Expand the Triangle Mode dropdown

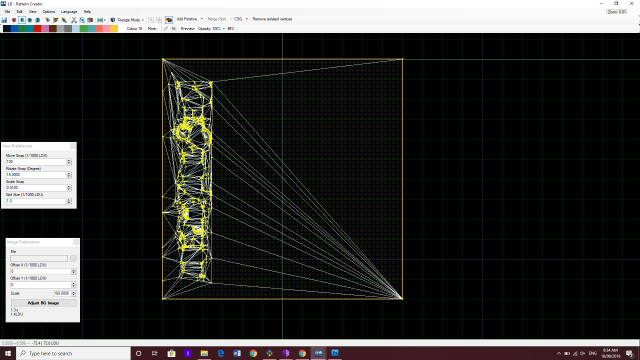point(142,20)
